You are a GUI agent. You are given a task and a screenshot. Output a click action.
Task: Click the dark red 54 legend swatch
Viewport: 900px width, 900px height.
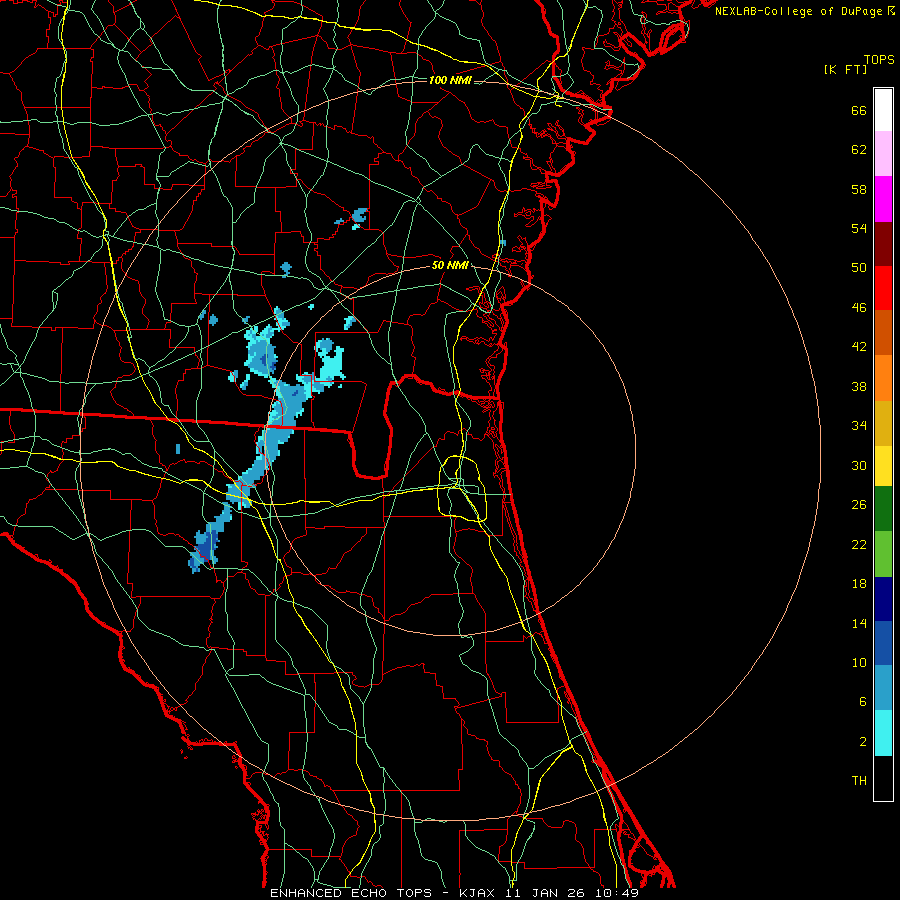tap(883, 243)
